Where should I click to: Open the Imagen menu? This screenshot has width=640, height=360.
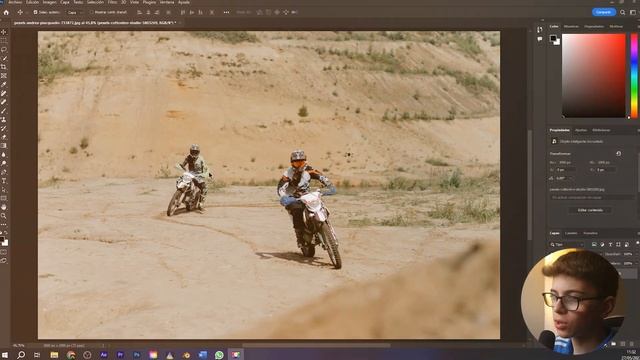pos(49,2)
